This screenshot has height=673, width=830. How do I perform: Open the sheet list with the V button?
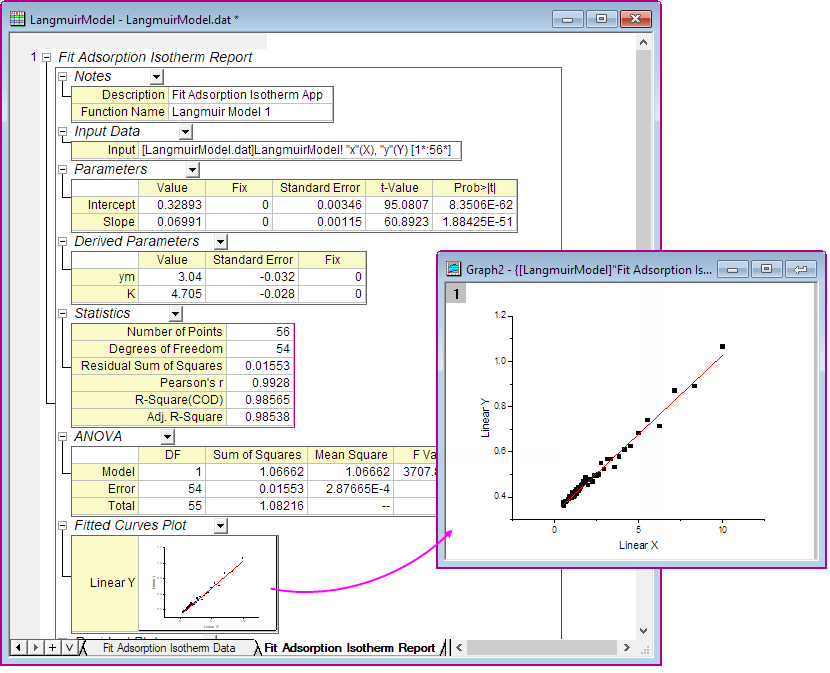click(x=67, y=647)
